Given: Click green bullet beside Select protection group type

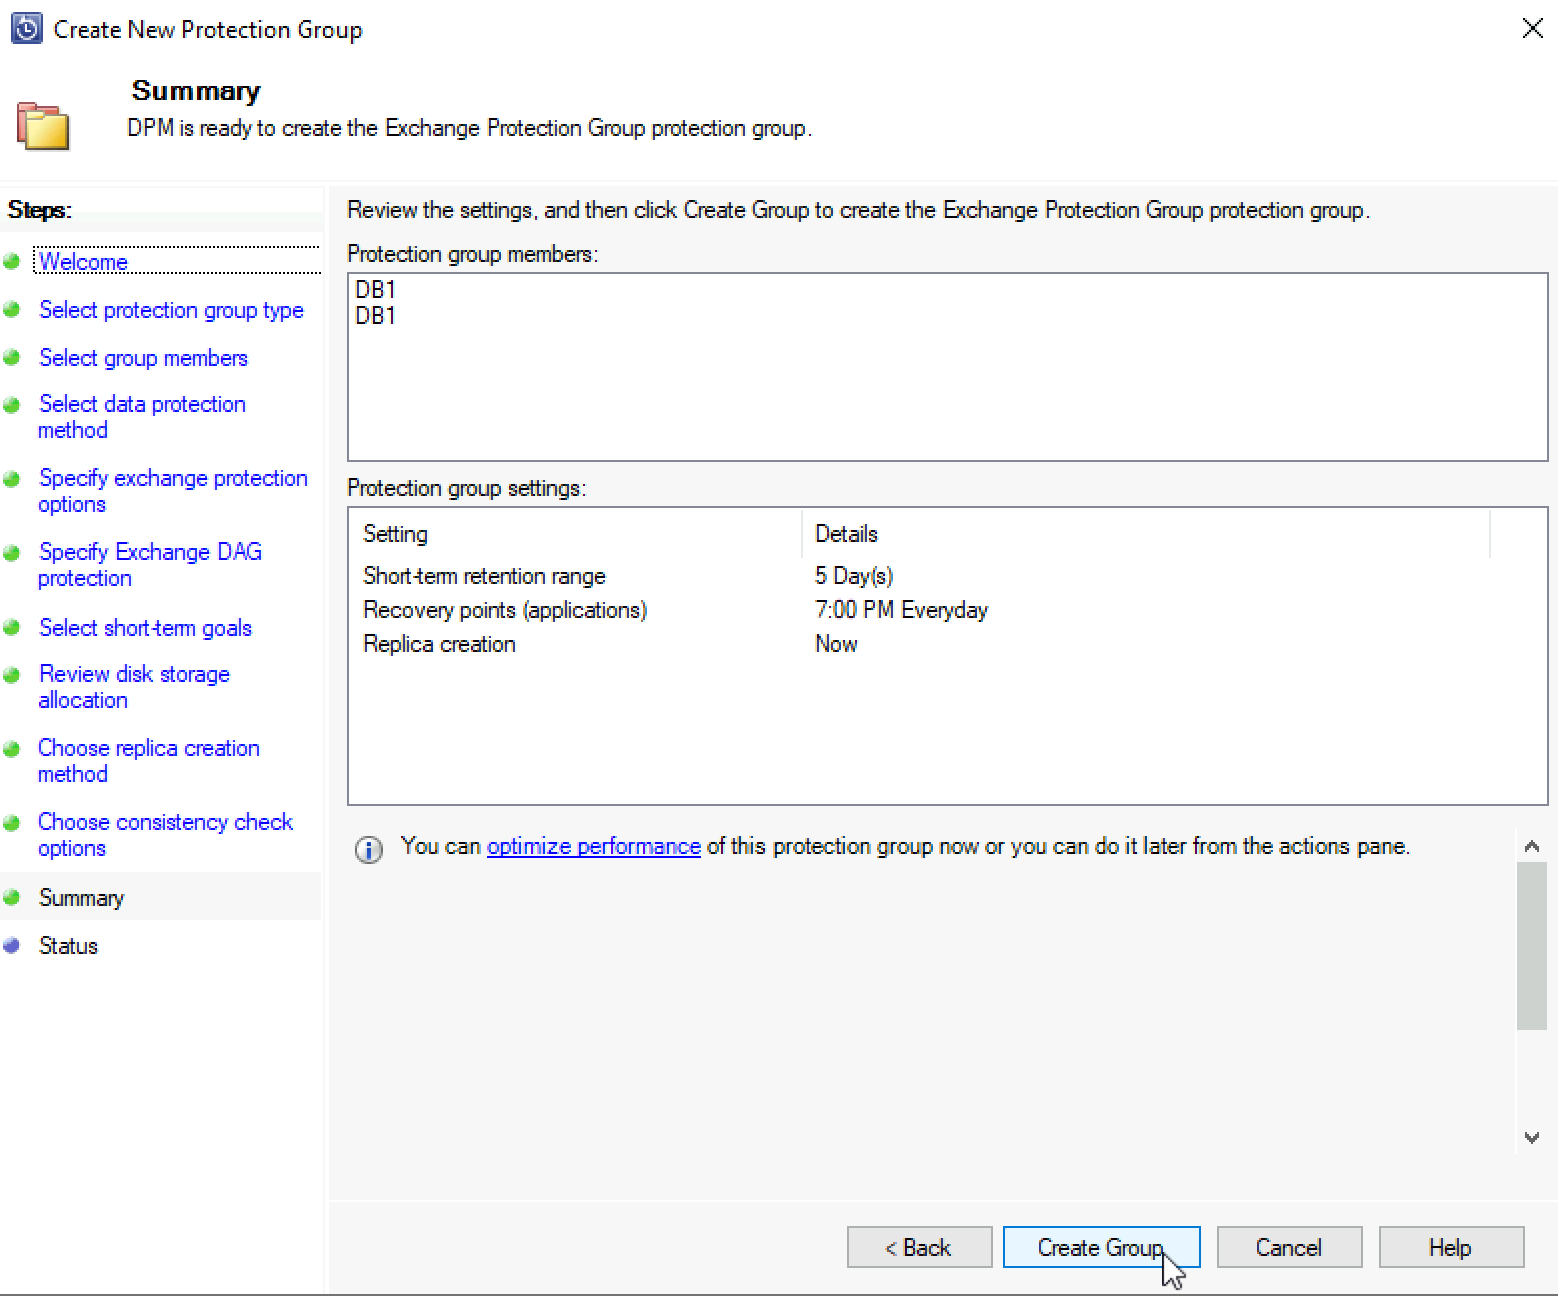Looking at the screenshot, I should [12, 309].
